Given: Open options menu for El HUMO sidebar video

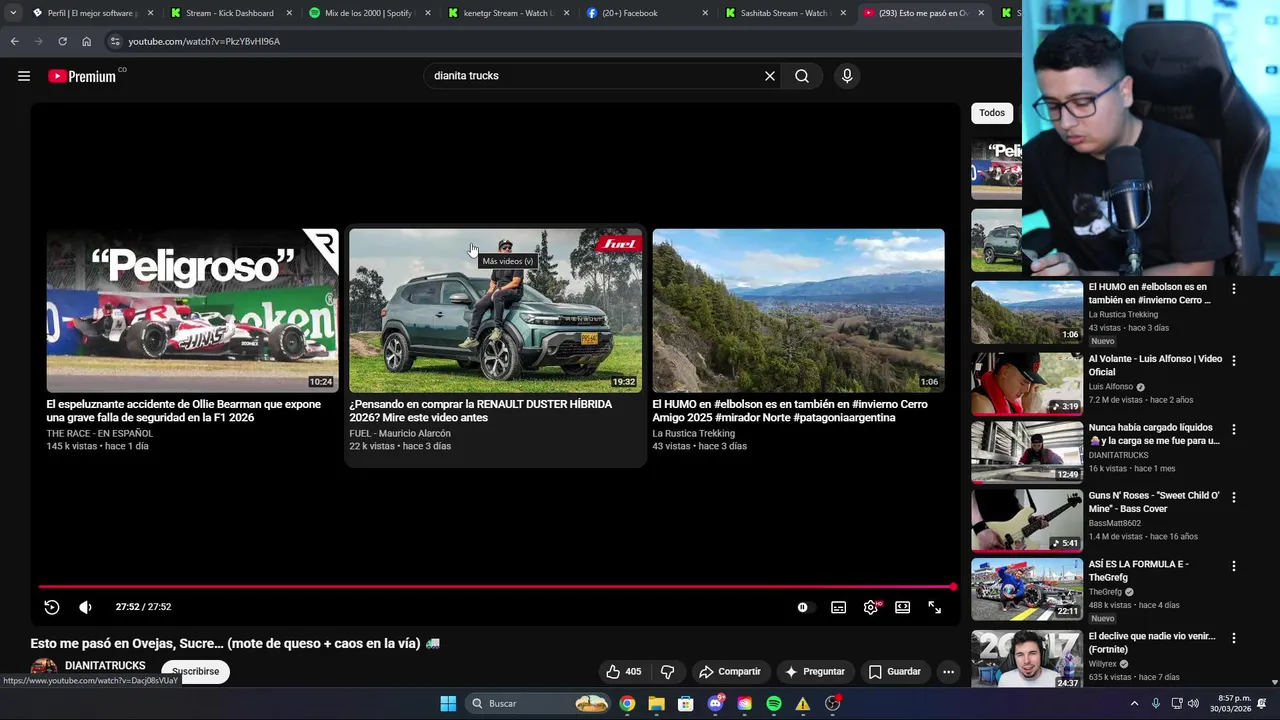Looking at the screenshot, I should pos(1233,289).
